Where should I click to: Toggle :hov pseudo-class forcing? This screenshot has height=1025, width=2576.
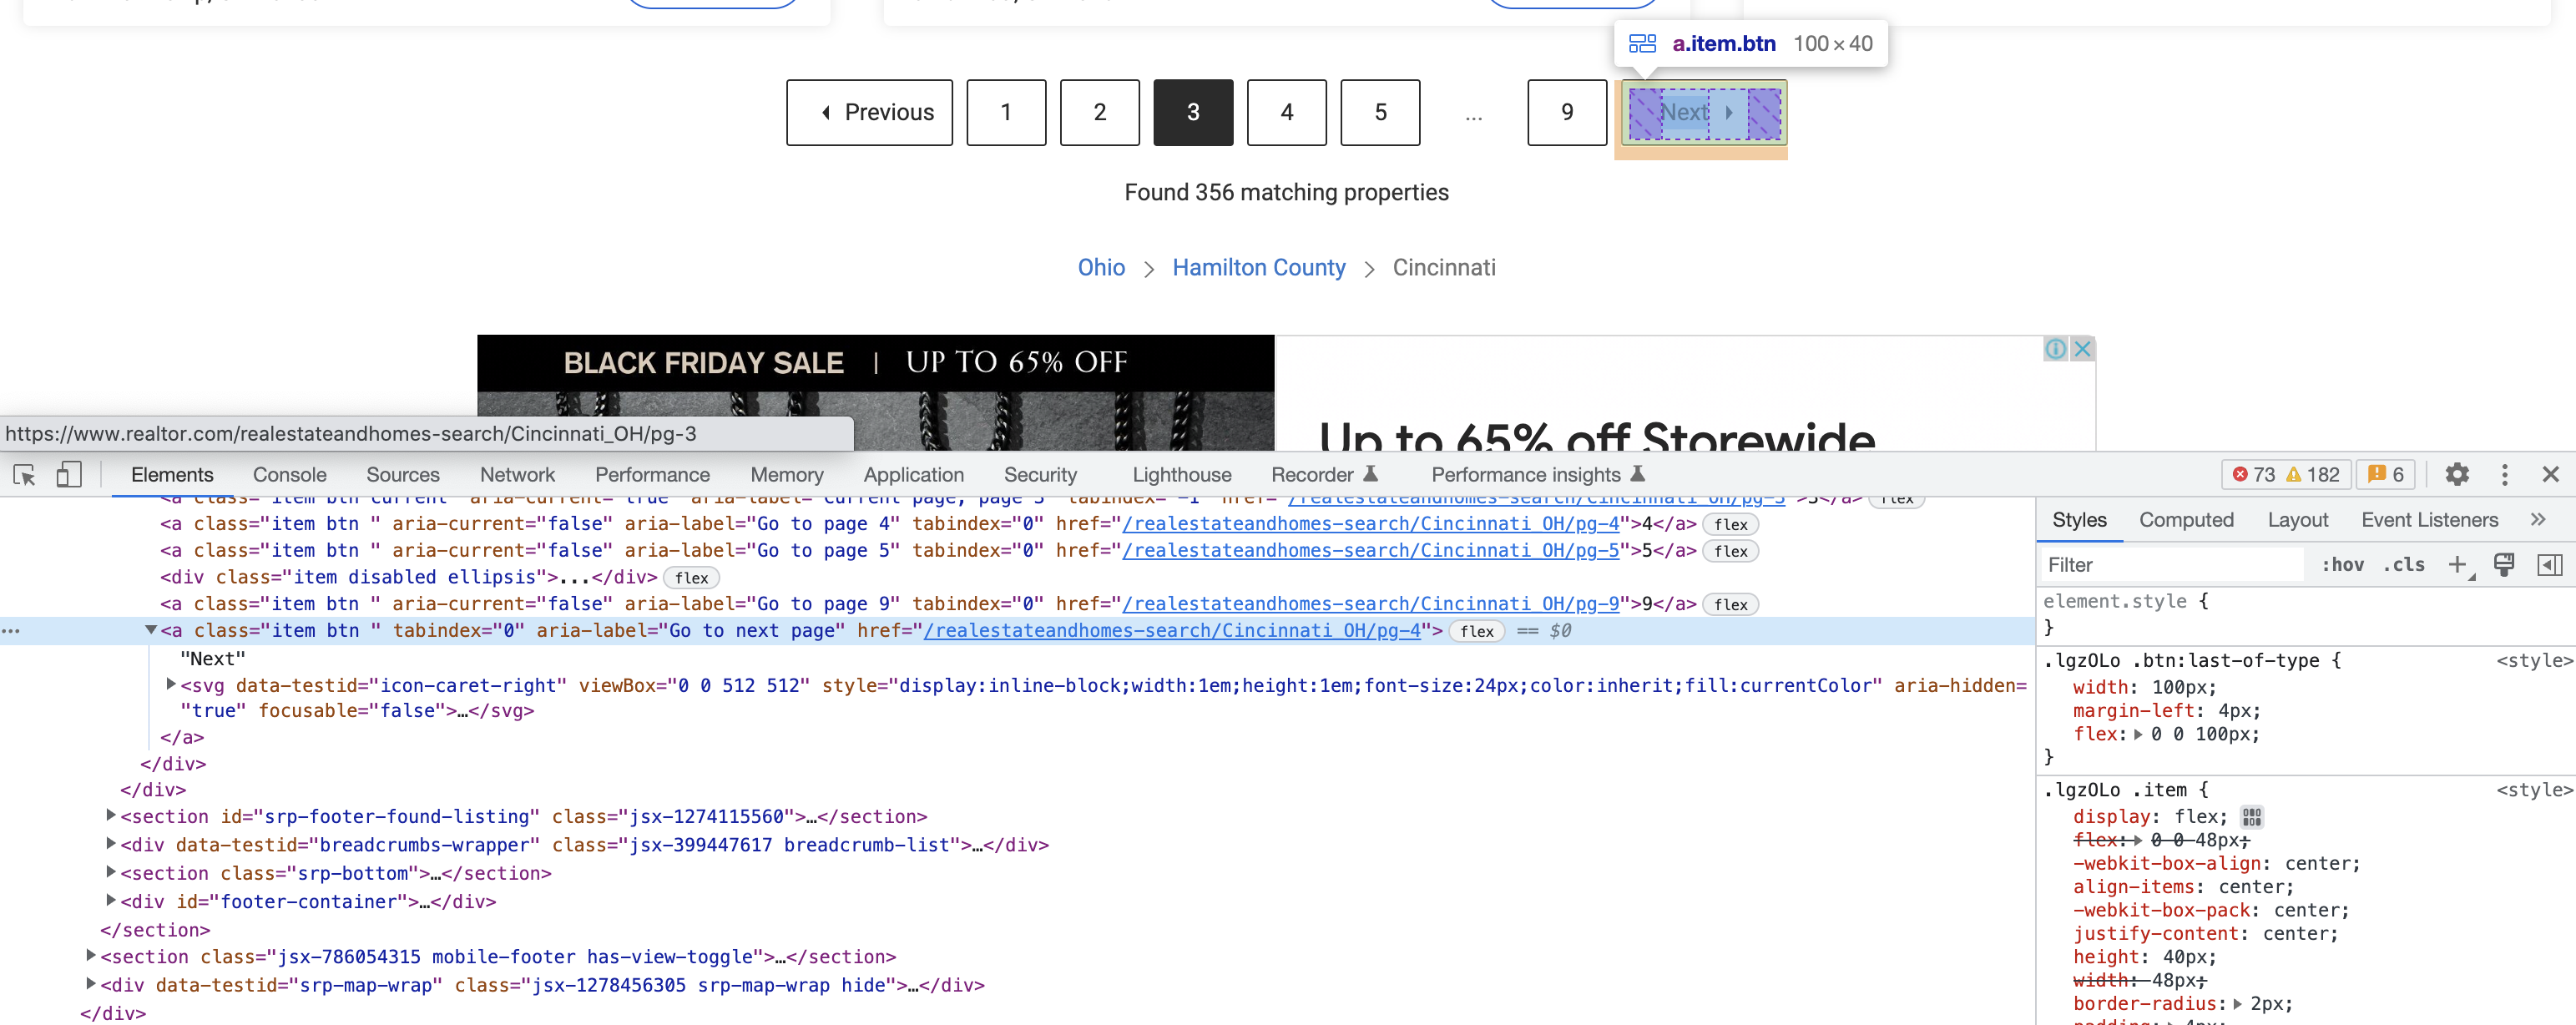[2342, 565]
